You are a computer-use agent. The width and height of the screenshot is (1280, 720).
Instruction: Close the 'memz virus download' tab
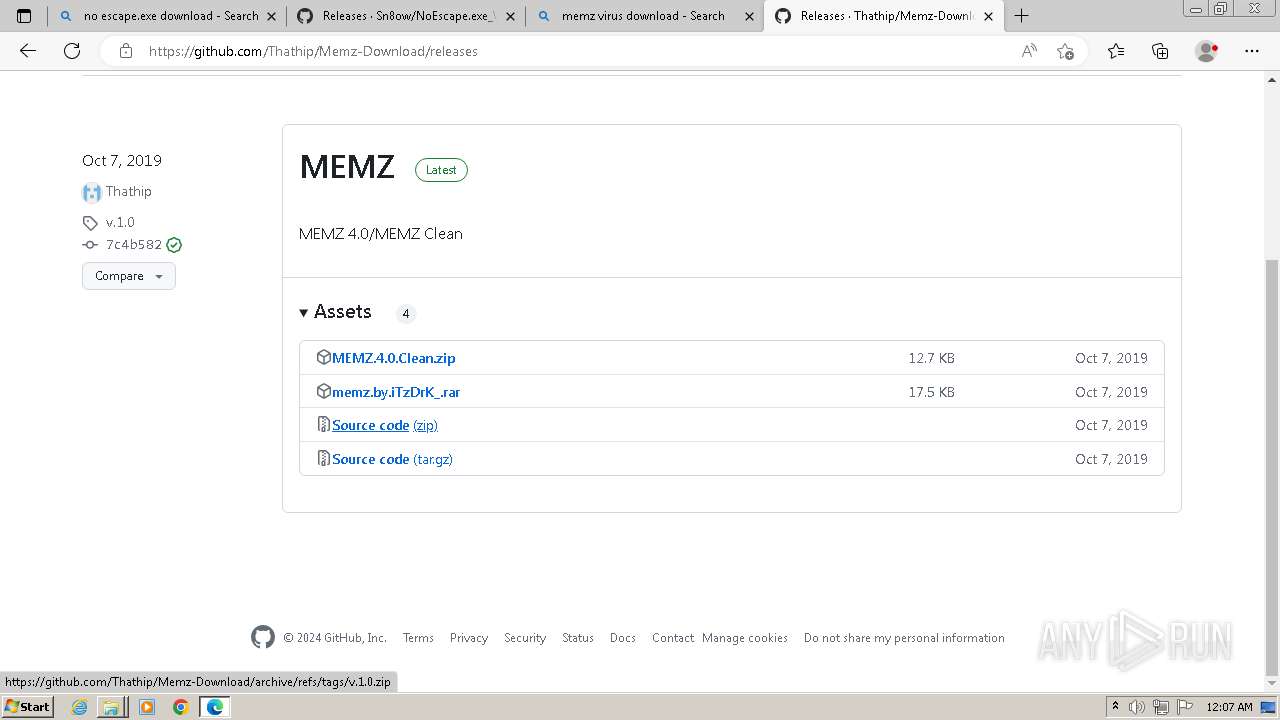point(748,16)
